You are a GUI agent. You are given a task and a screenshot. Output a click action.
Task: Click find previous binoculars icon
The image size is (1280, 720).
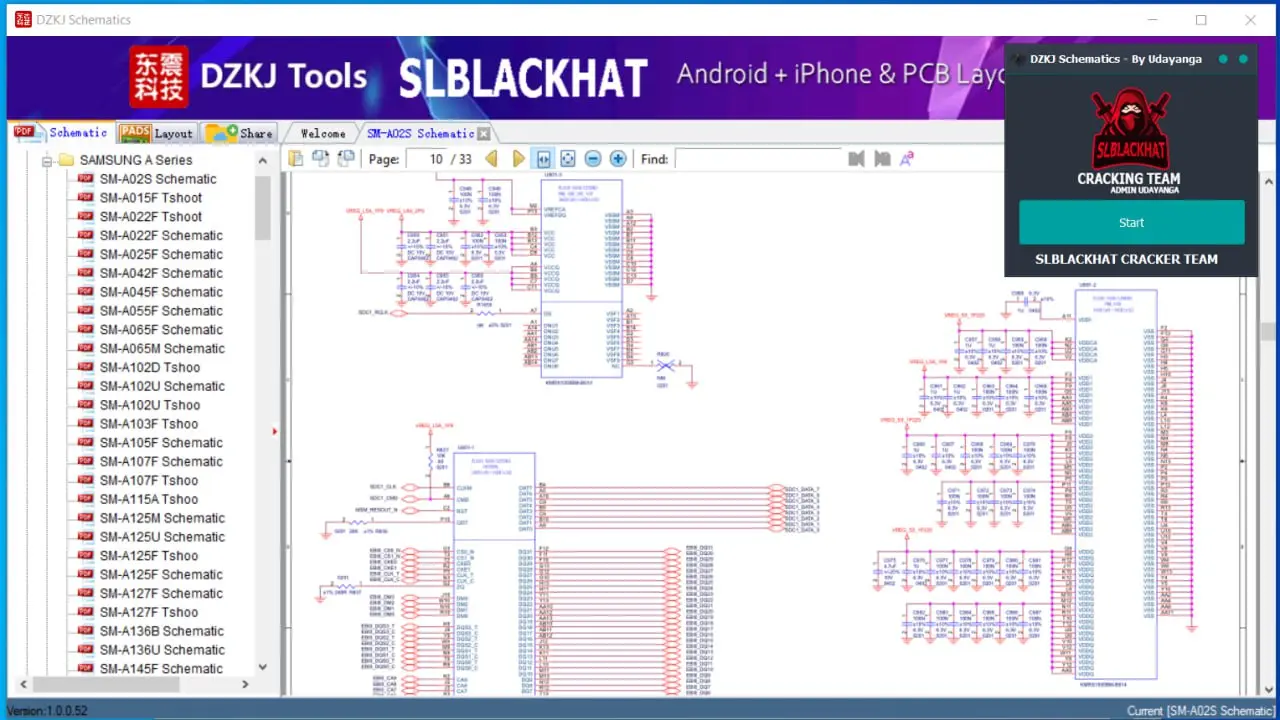856,158
